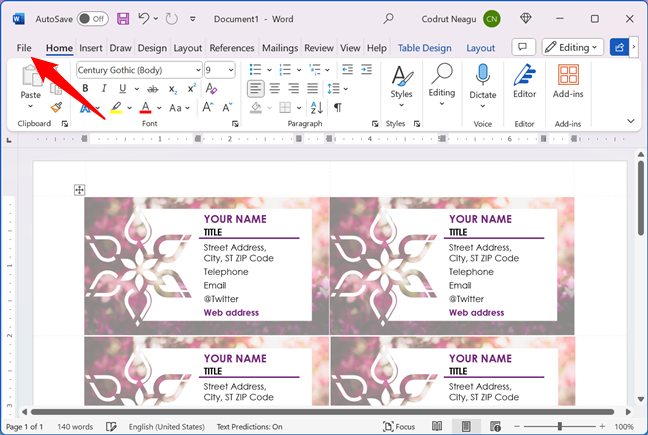
Task: Toggle Subscript formatting
Action: [172, 89]
